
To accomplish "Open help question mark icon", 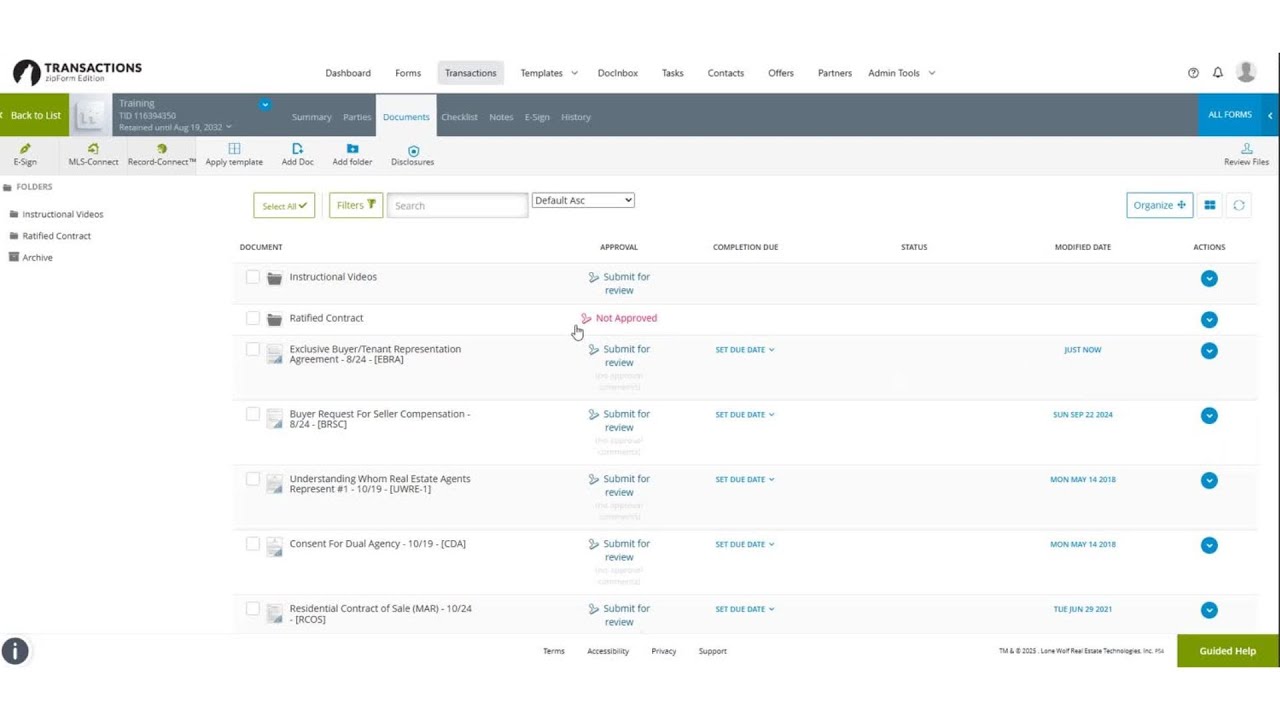I will point(1193,73).
